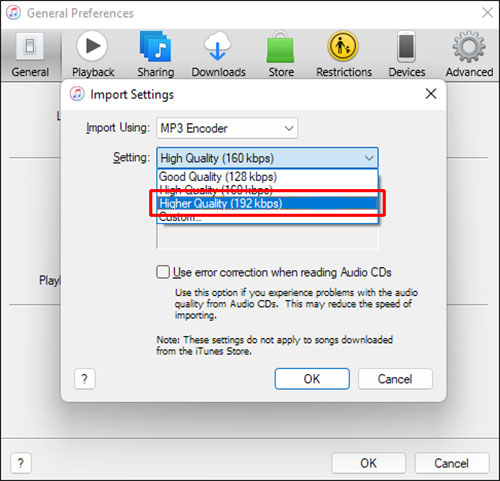Switch to the Sharing preferences tab
The height and width of the screenshot is (481, 500).
[x=156, y=55]
